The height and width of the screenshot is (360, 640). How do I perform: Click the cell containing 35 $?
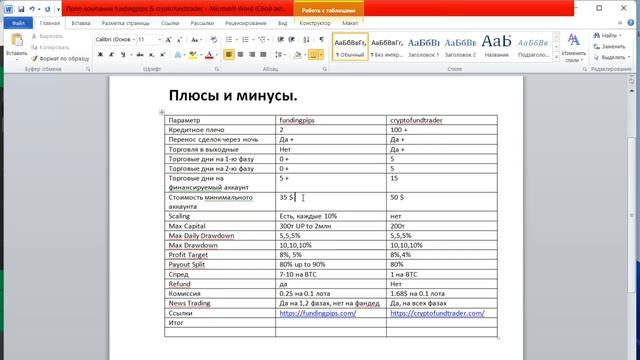[x=331, y=202]
